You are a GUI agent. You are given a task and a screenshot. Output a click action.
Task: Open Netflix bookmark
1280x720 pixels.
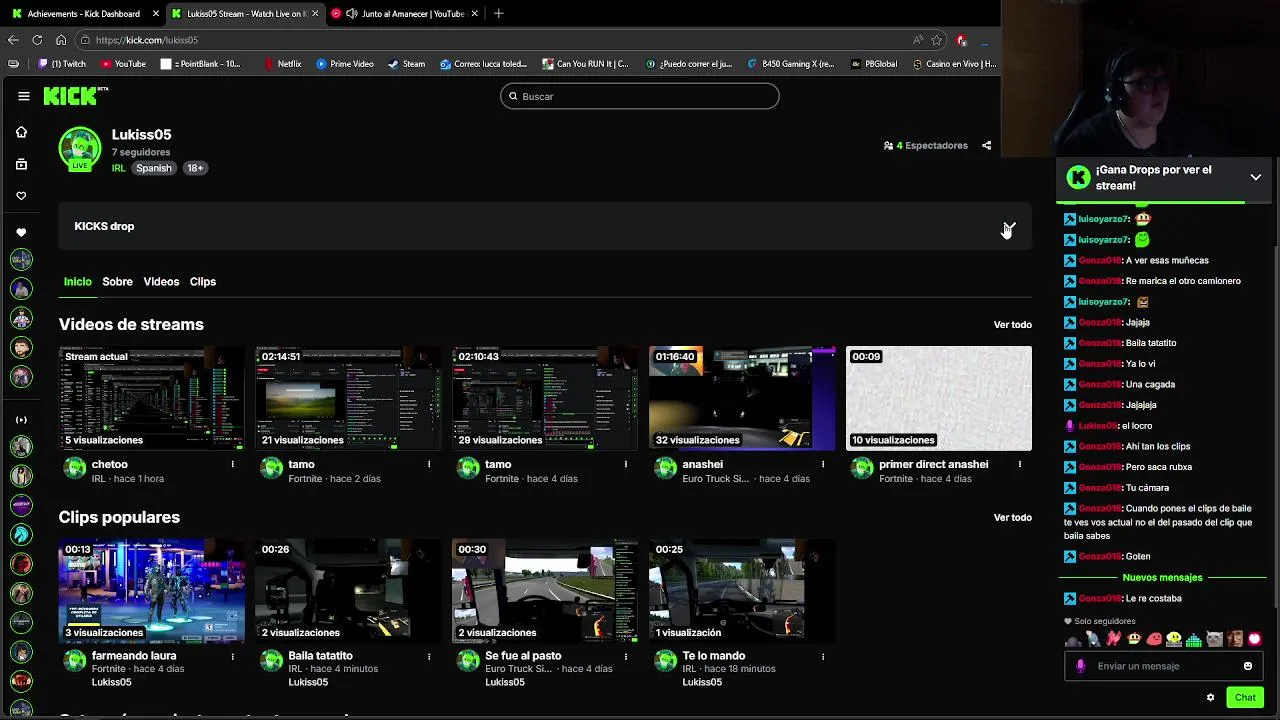click(x=282, y=64)
